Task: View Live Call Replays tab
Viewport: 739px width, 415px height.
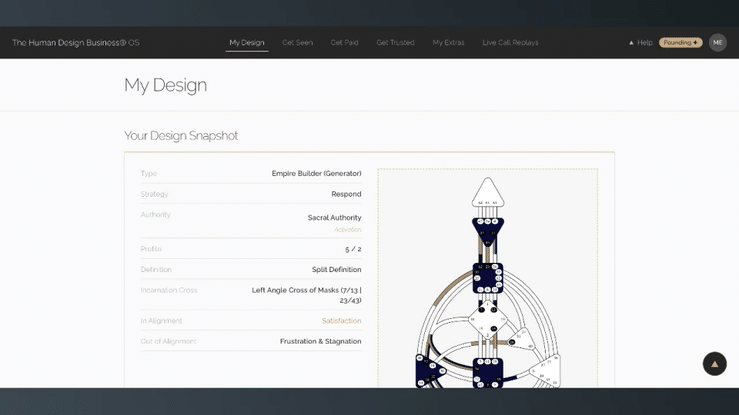Action: (510, 42)
